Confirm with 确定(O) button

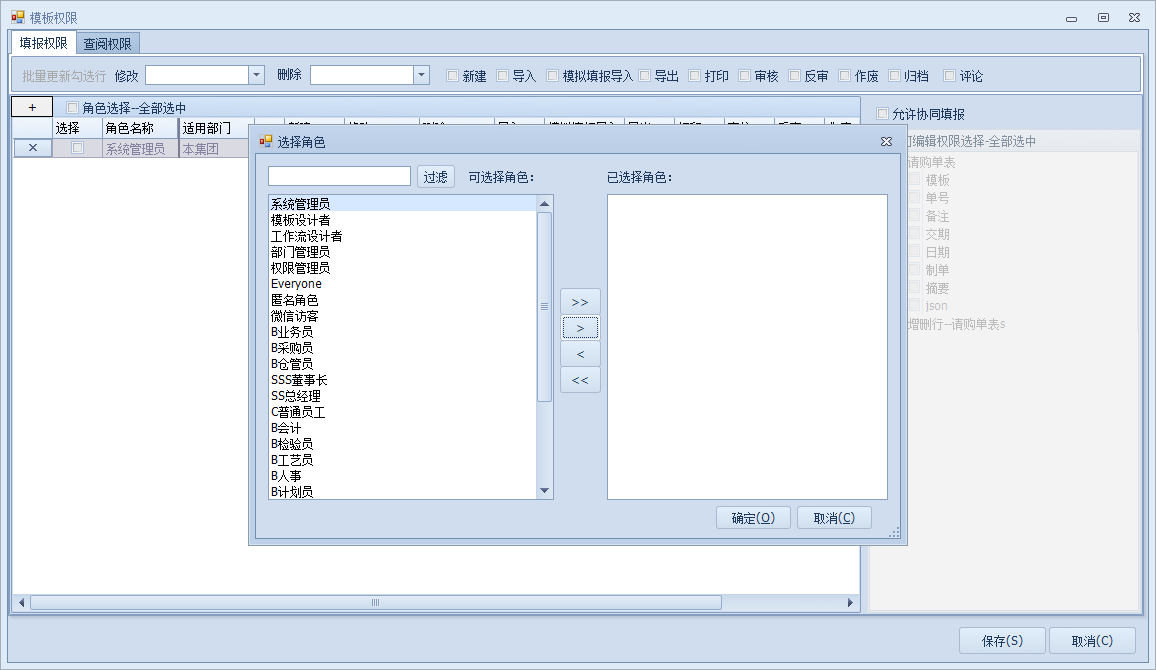pos(753,518)
